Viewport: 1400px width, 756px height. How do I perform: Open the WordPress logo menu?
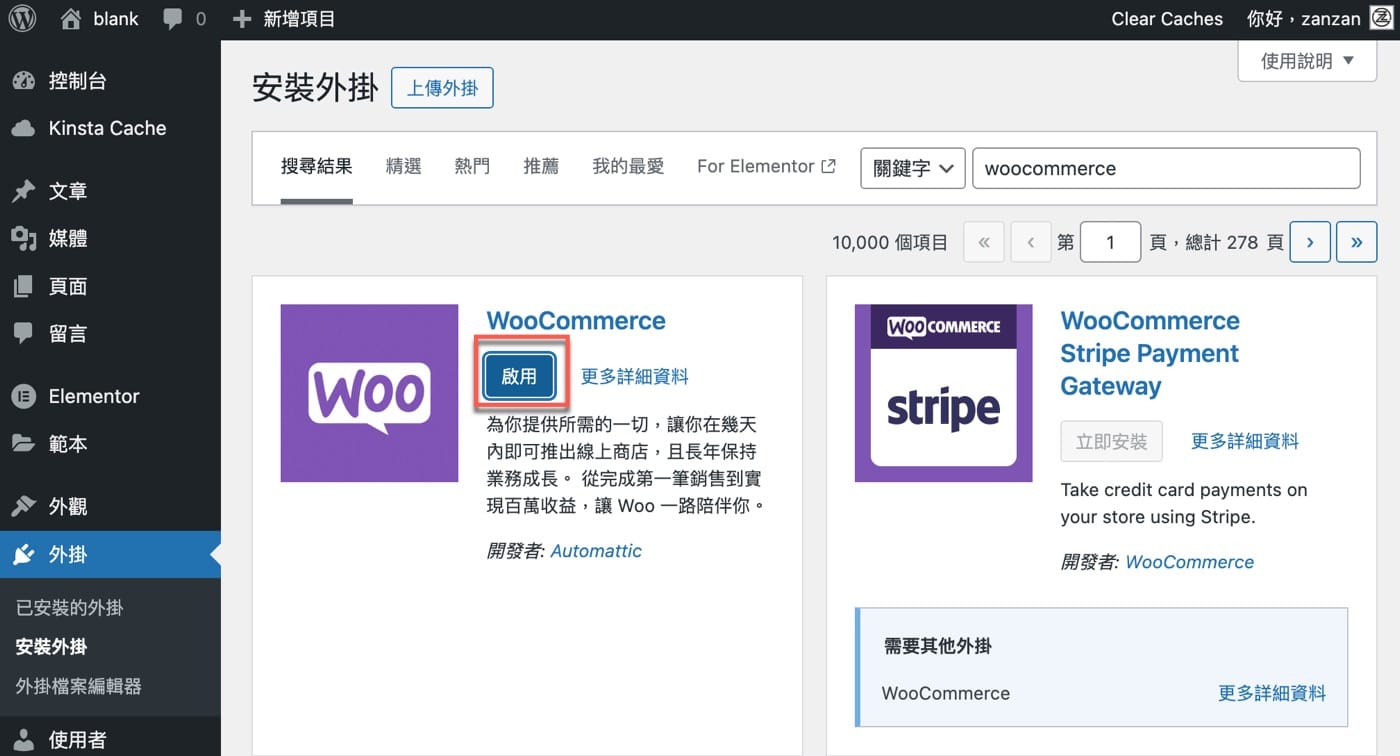pyautogui.click(x=22, y=19)
